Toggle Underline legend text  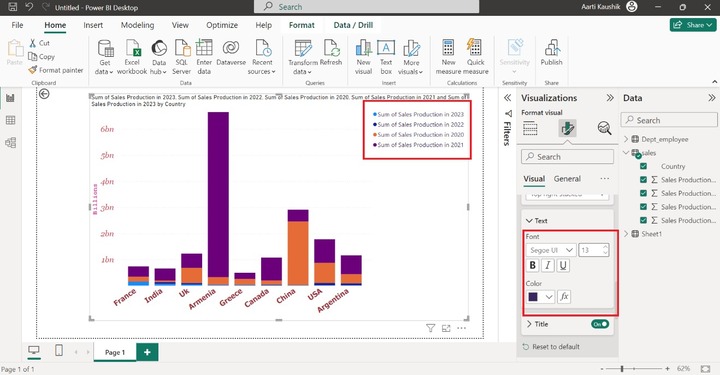[563, 265]
